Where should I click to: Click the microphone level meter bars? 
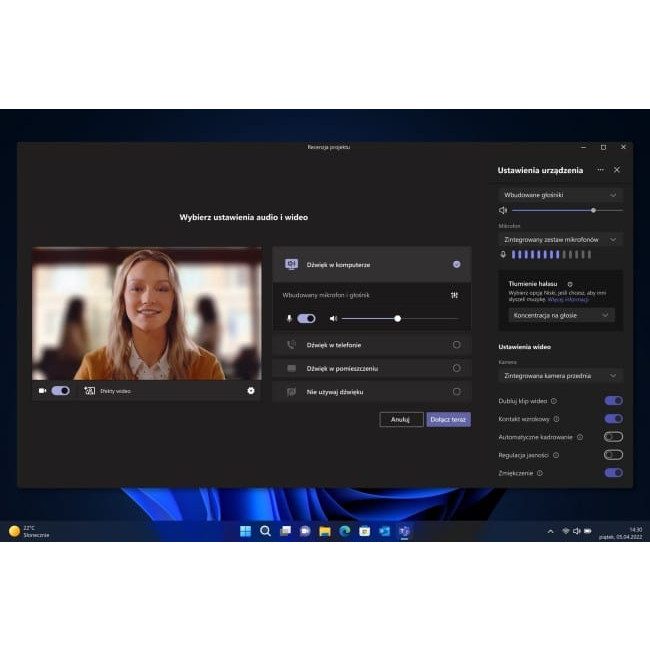pos(551,255)
